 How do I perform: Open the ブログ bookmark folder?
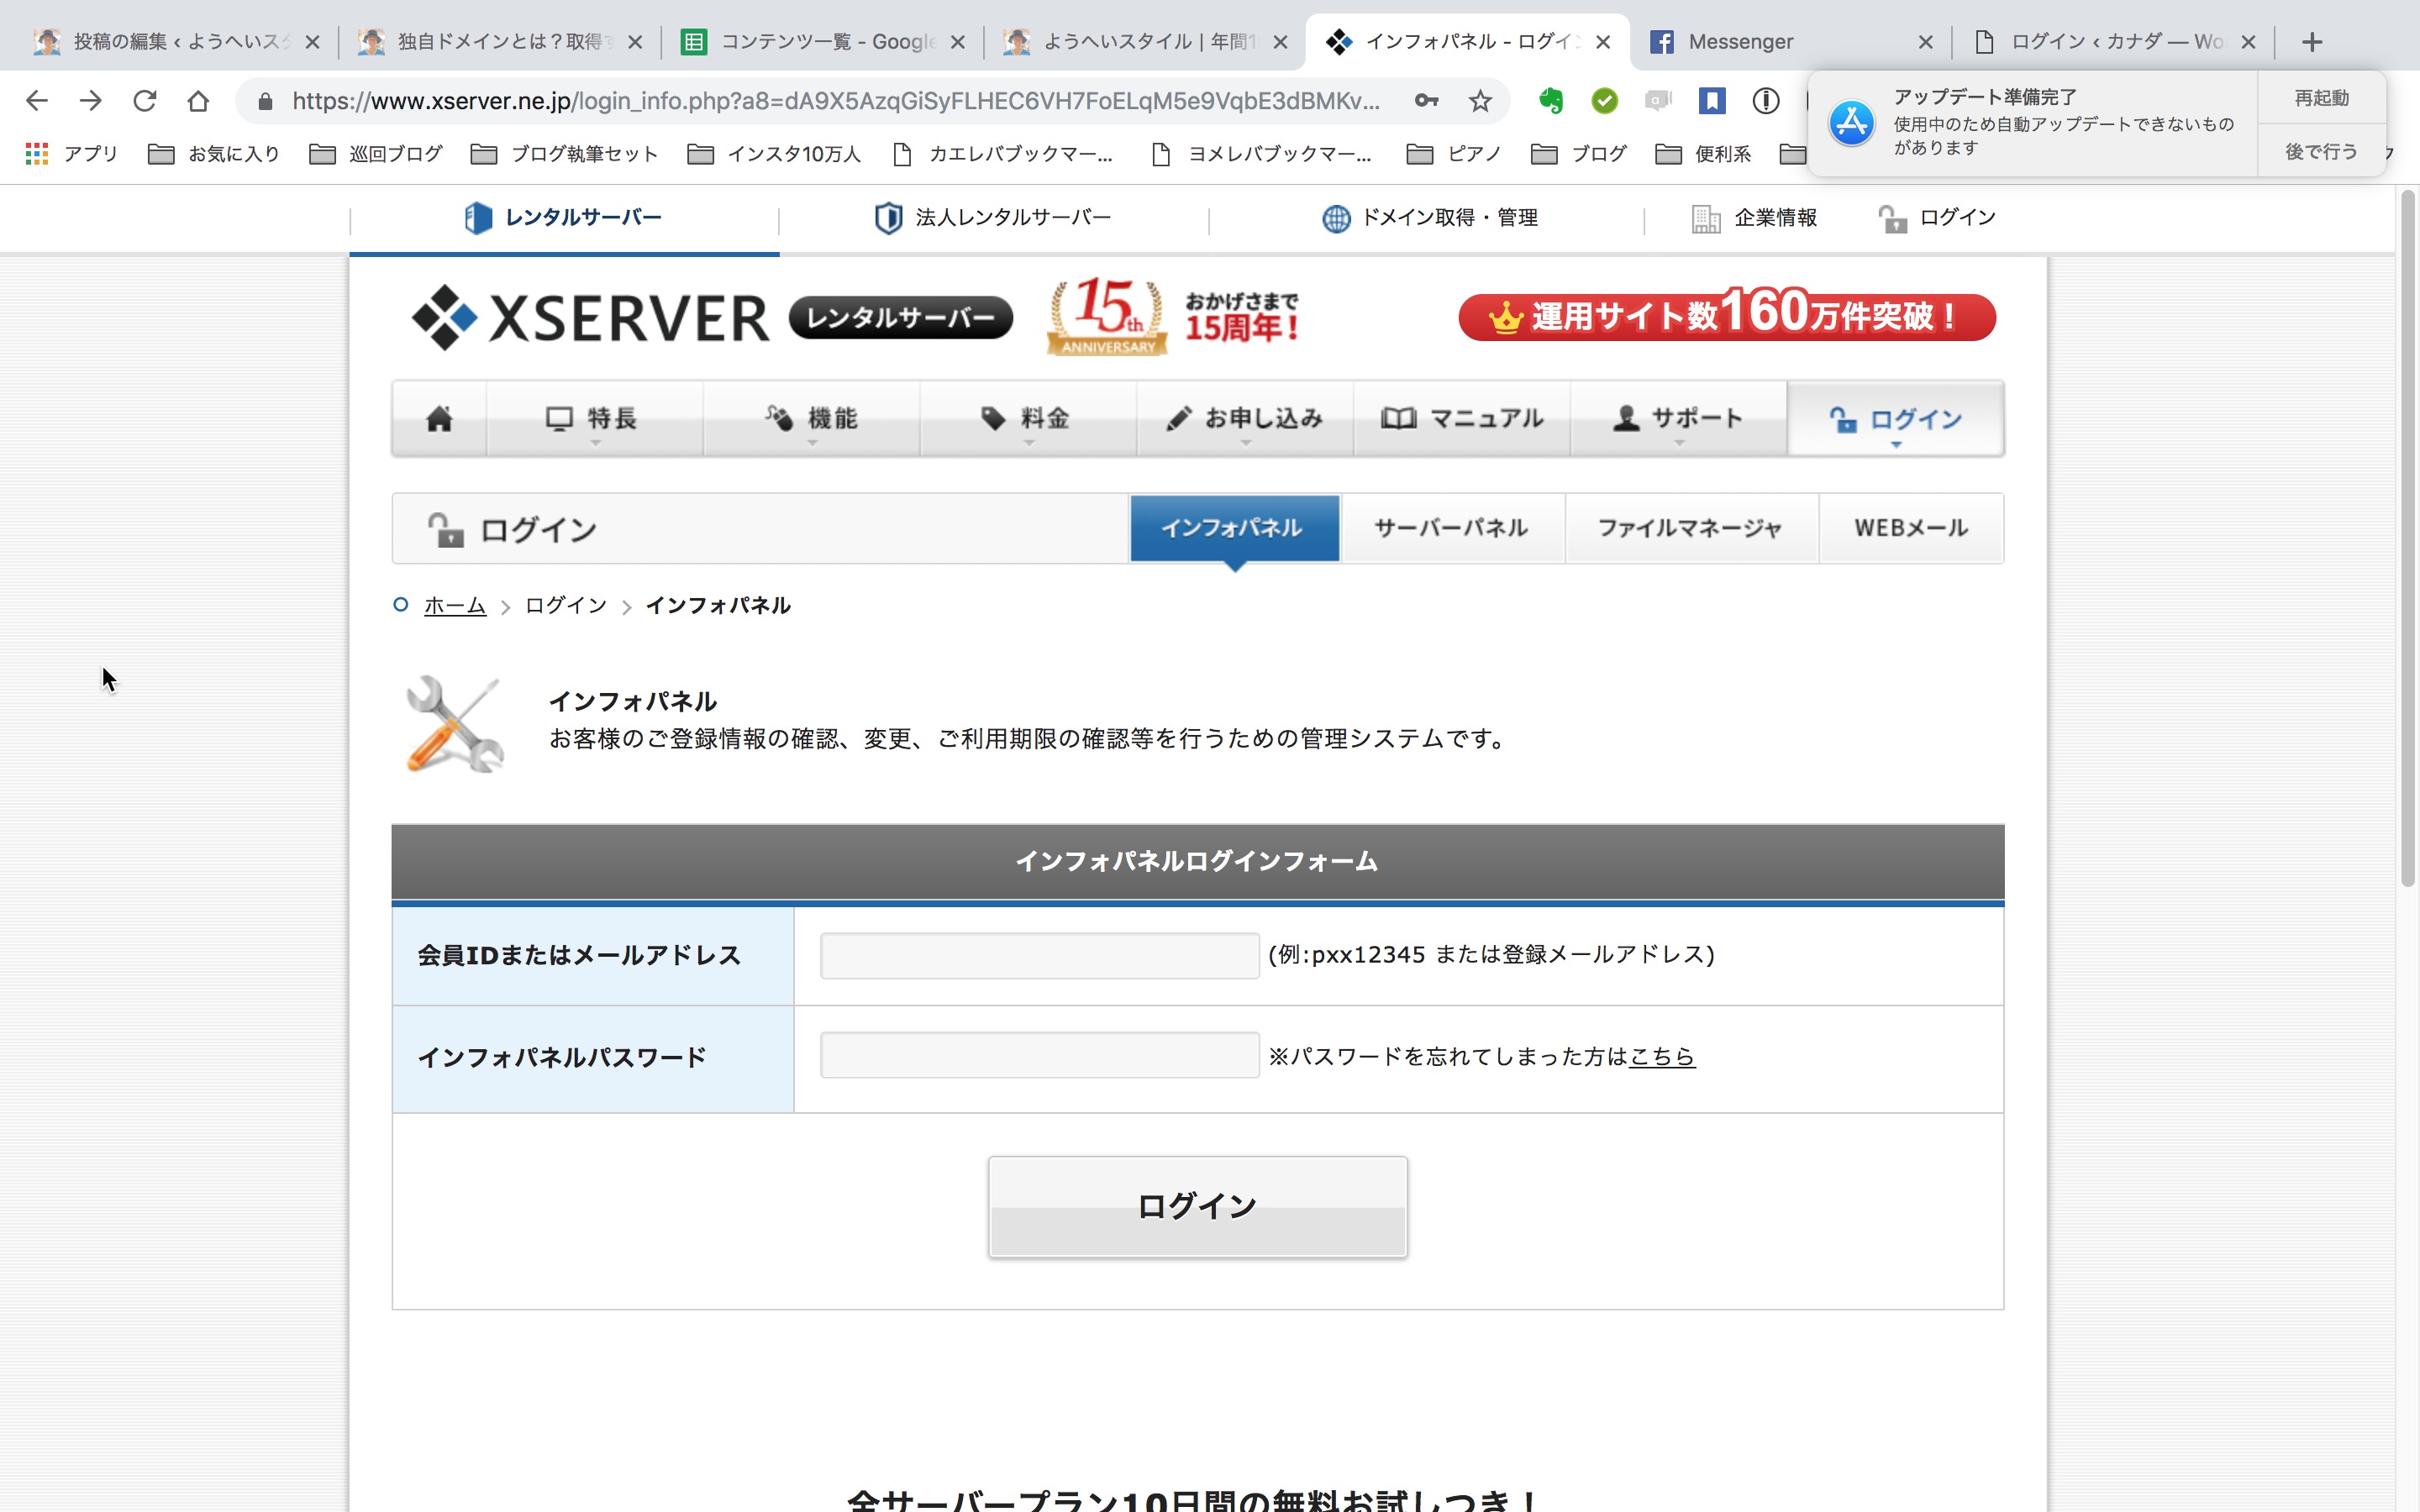pyautogui.click(x=1578, y=153)
